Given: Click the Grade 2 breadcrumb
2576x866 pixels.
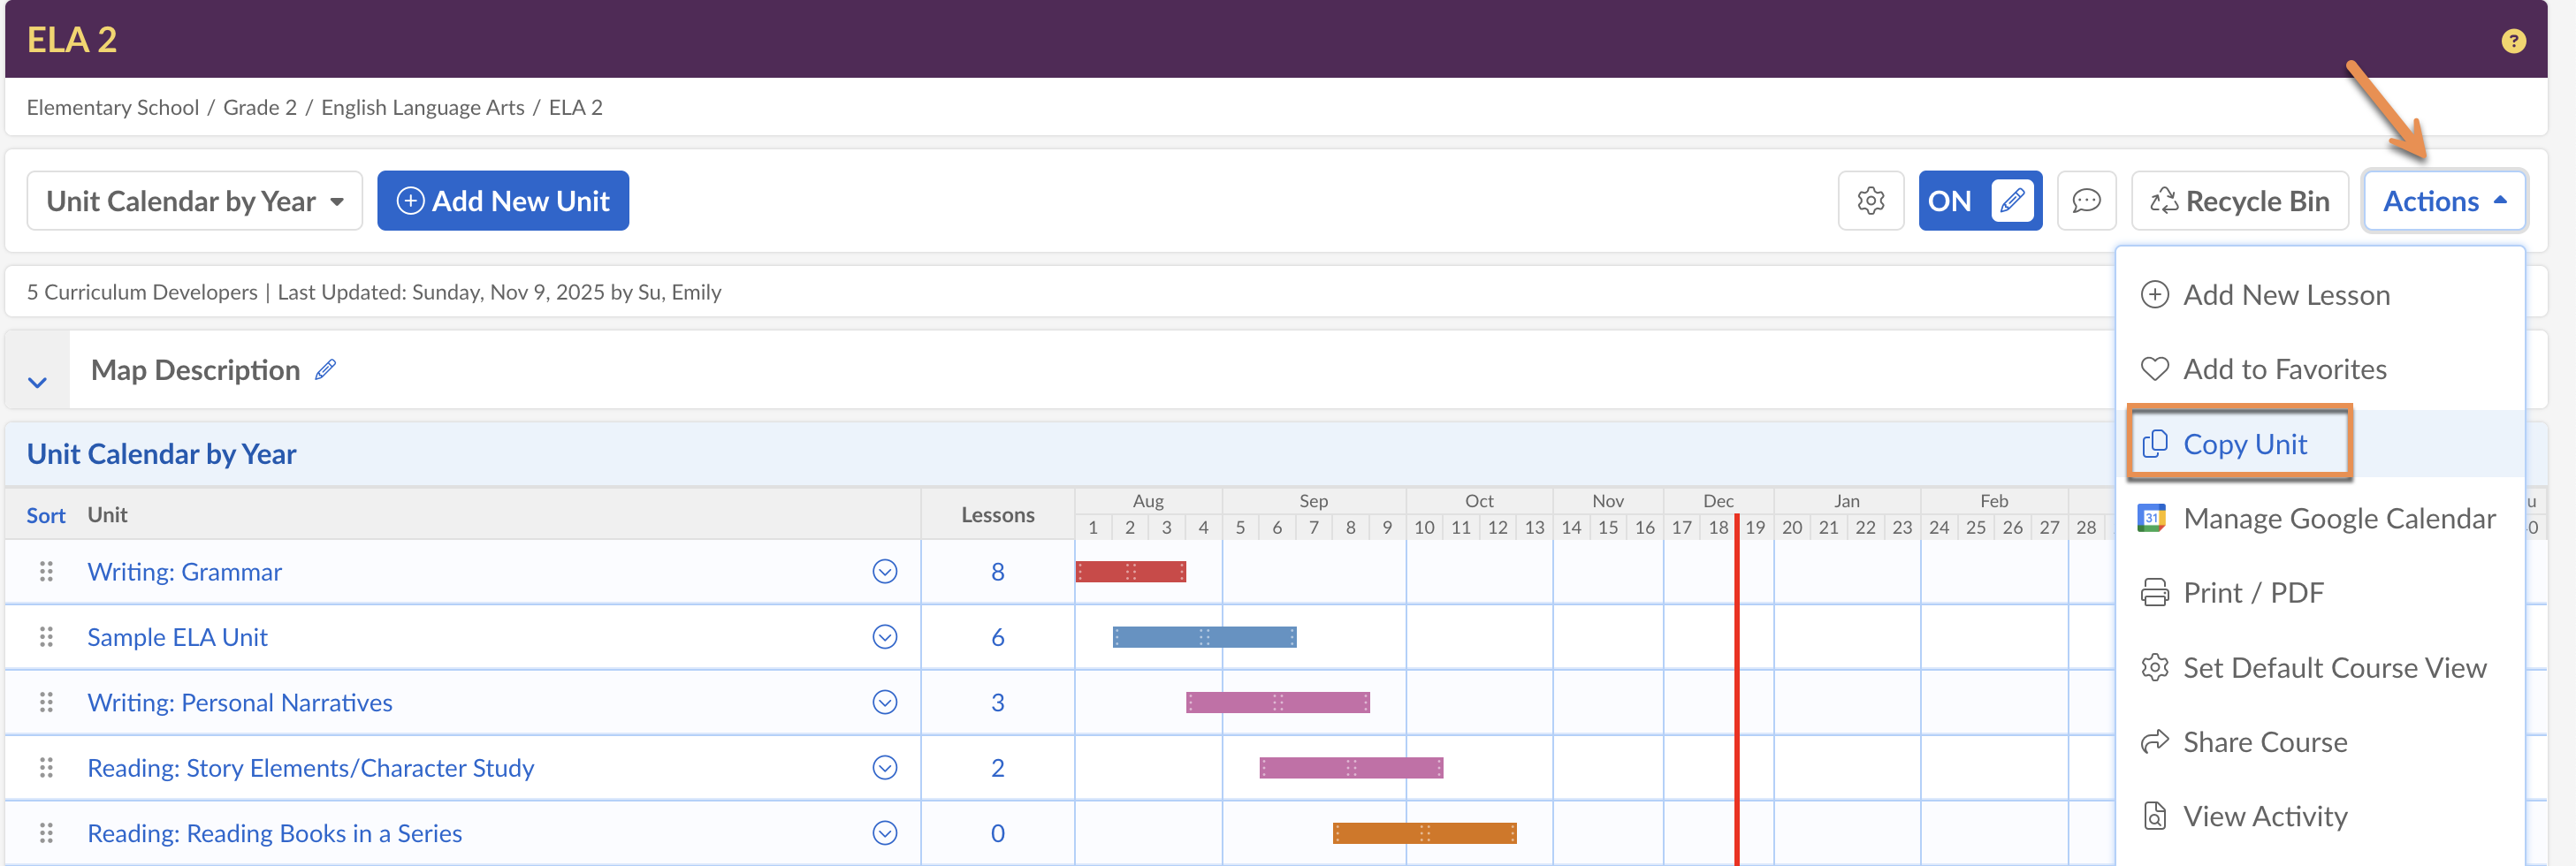Looking at the screenshot, I should (x=259, y=108).
